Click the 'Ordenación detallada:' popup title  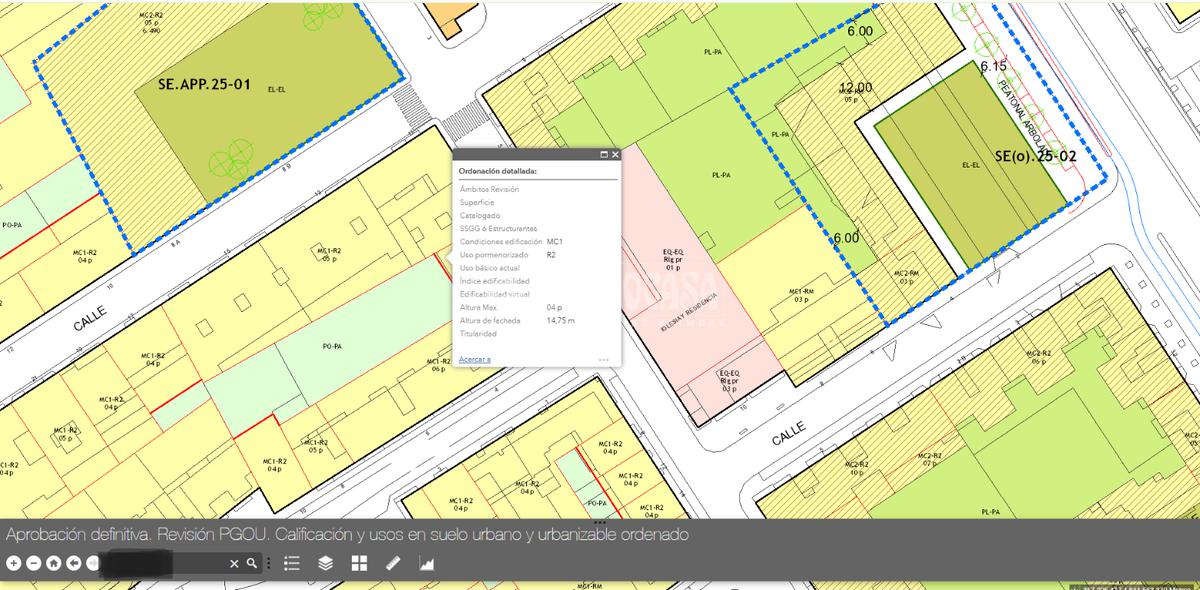click(498, 171)
